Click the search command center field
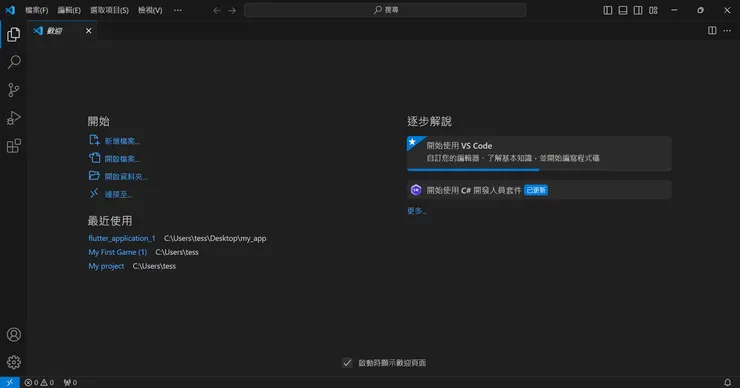 pyautogui.click(x=385, y=10)
